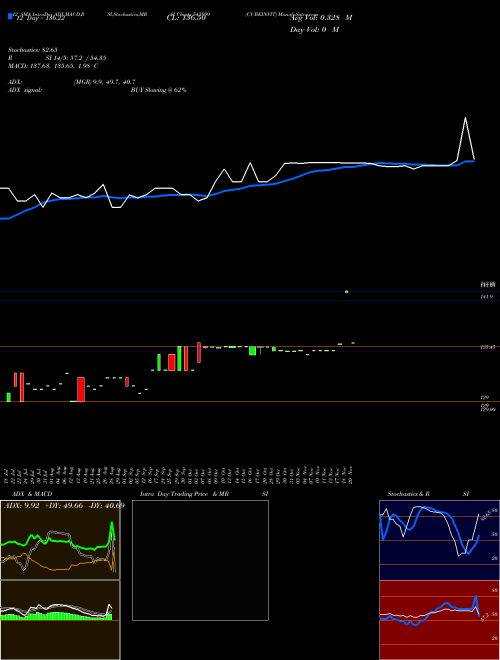500x660 pixels.
Task: Click the isolated green dot above candlestick chart
Action: pos(346,291)
